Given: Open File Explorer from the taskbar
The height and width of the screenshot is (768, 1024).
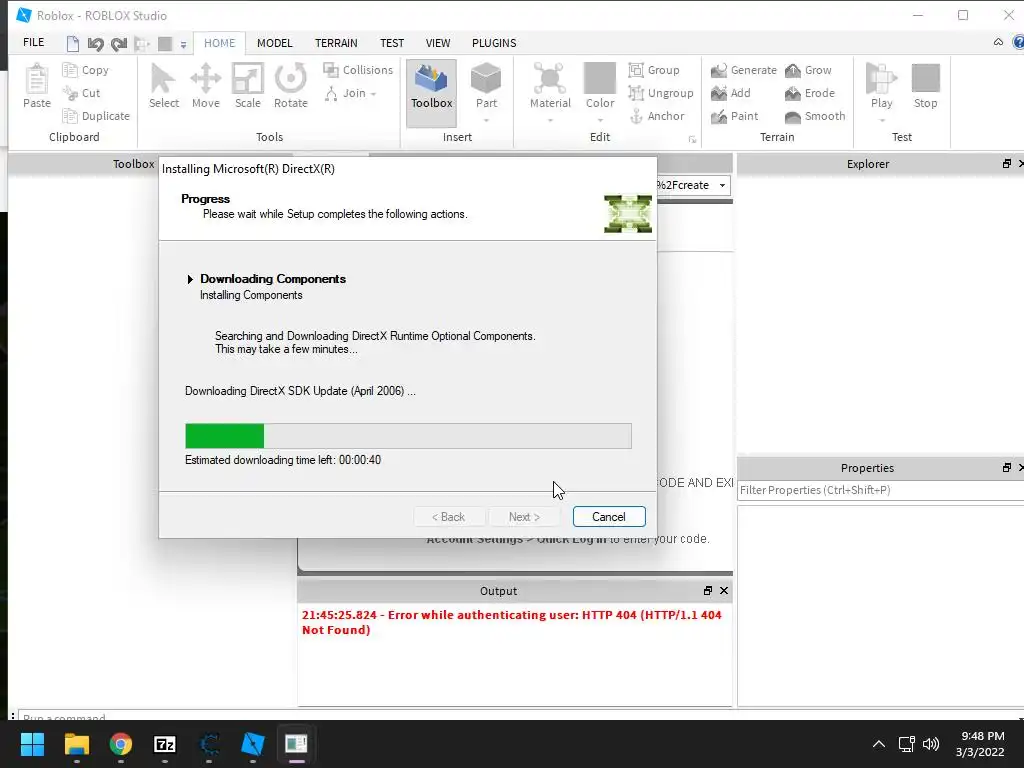Looking at the screenshot, I should tap(76, 744).
